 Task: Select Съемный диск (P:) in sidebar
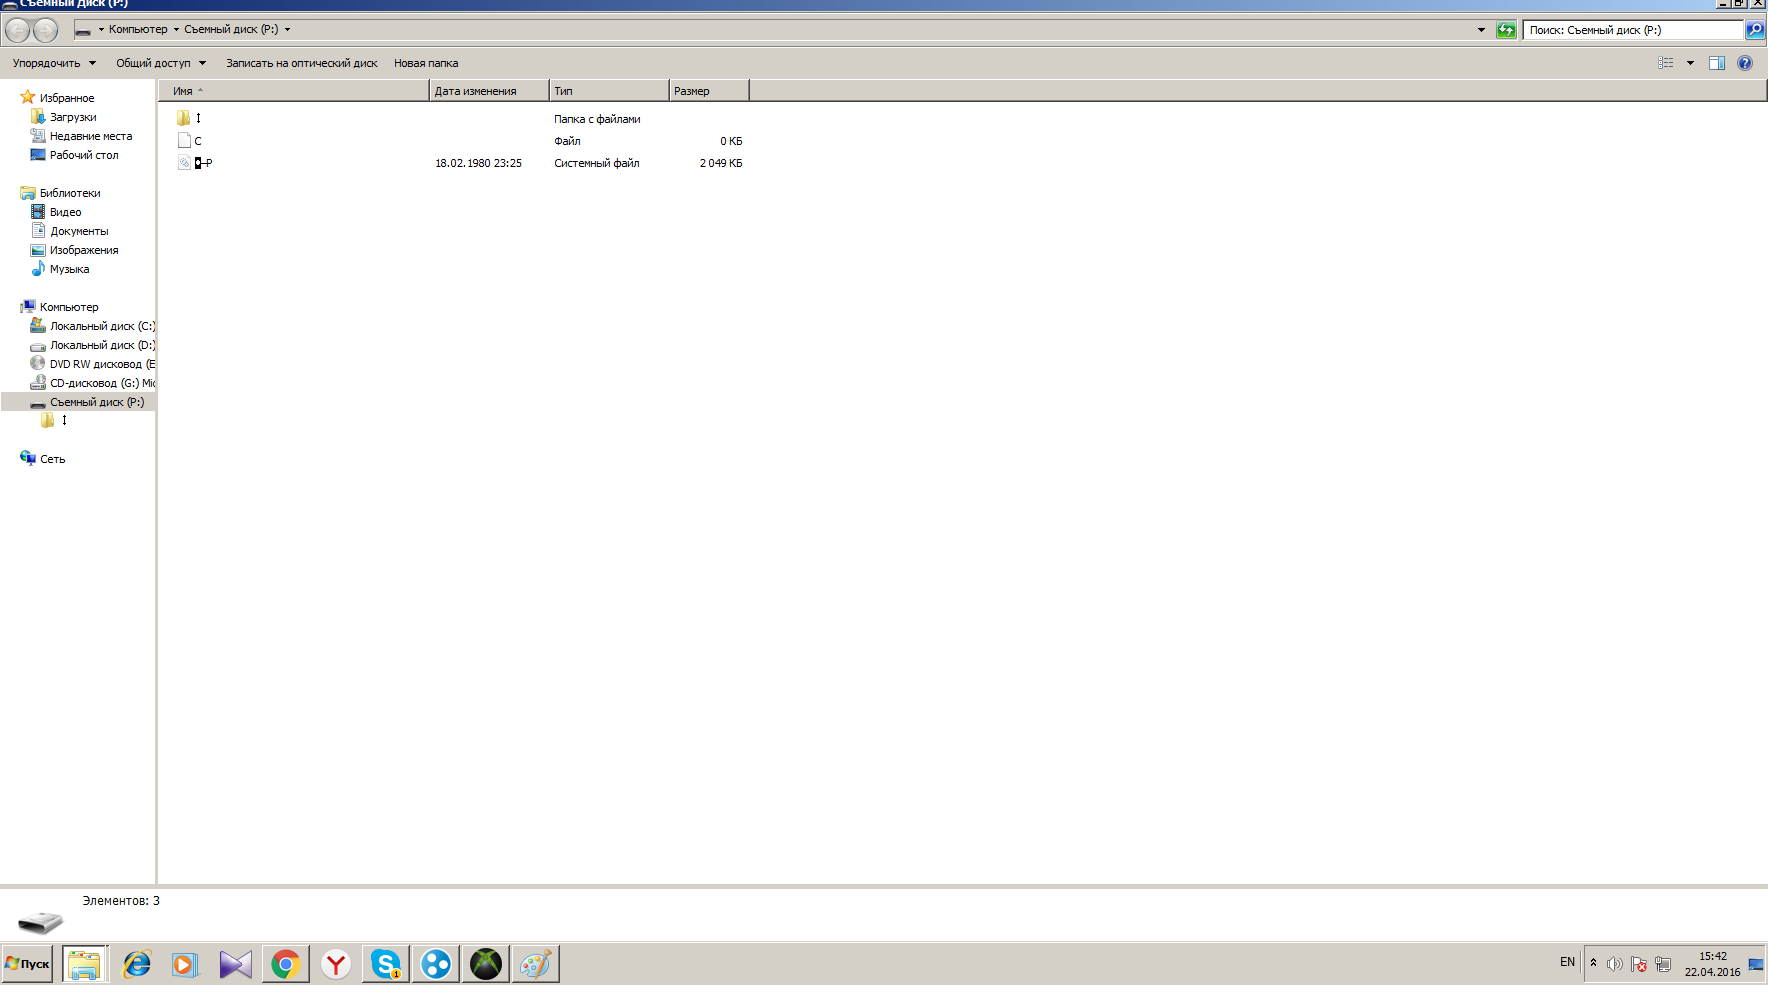pyautogui.click(x=97, y=402)
